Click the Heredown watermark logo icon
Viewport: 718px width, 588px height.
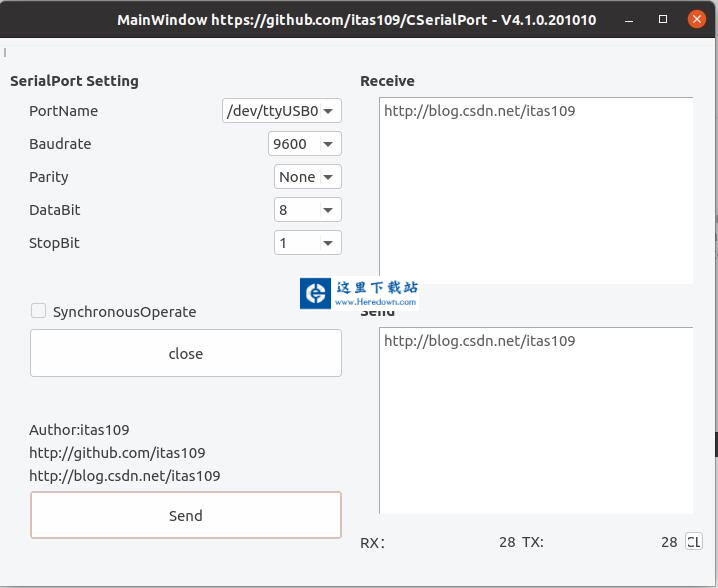point(317,293)
